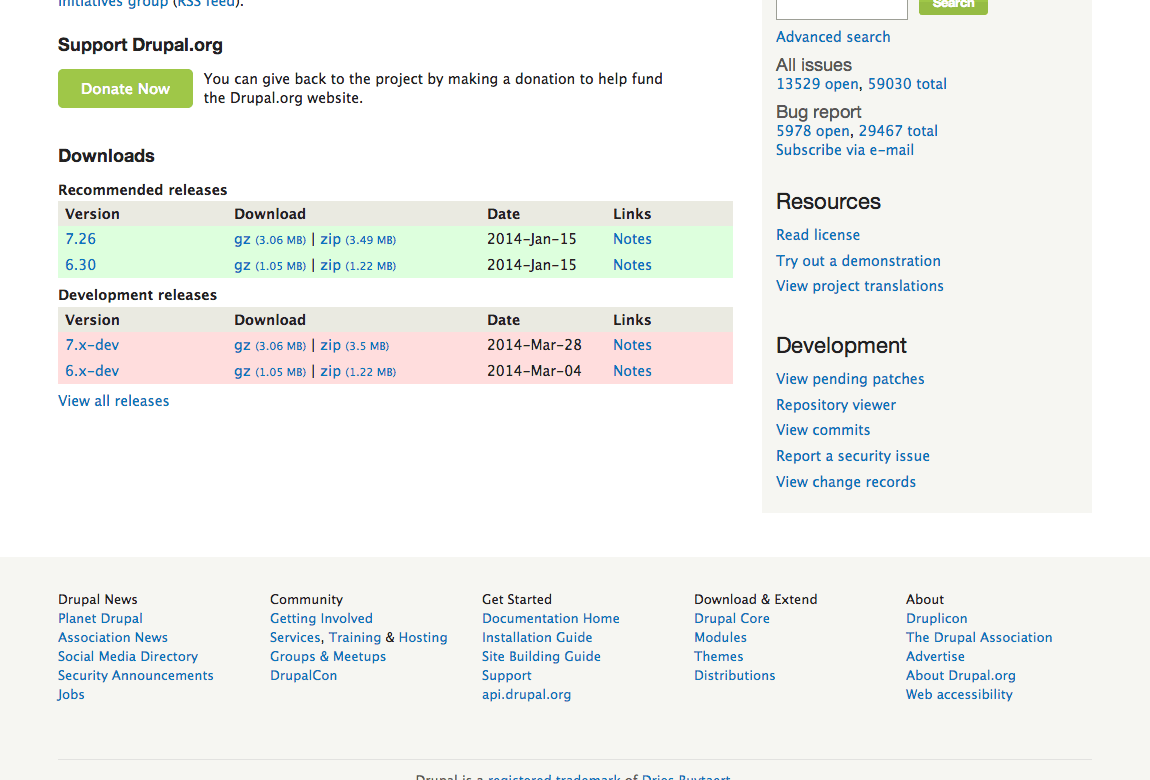
Task: Click the Jobs footer link
Action: click(71, 694)
